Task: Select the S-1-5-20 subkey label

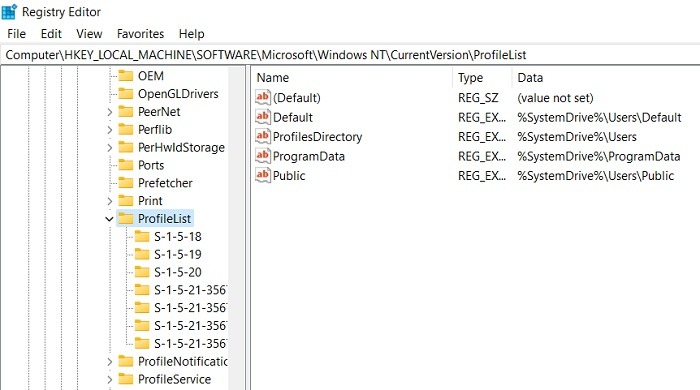Action: click(178, 272)
